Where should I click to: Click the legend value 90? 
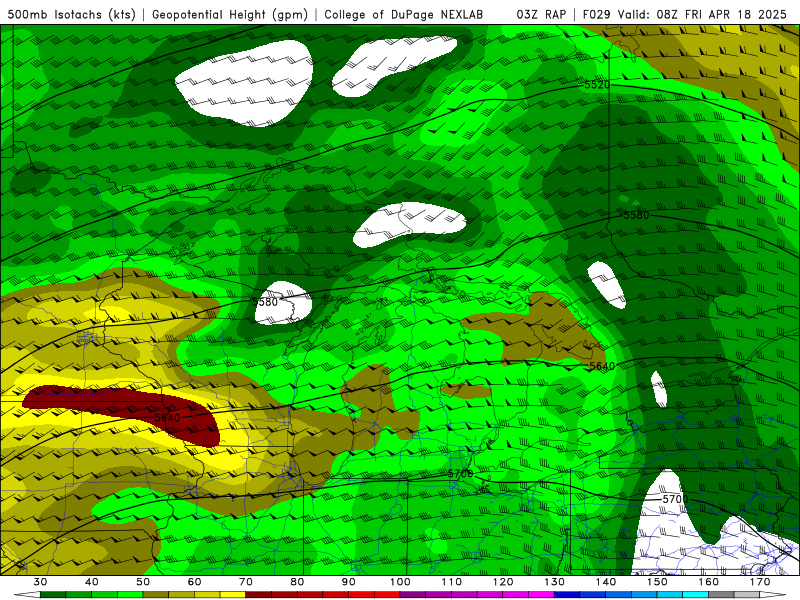click(x=348, y=582)
